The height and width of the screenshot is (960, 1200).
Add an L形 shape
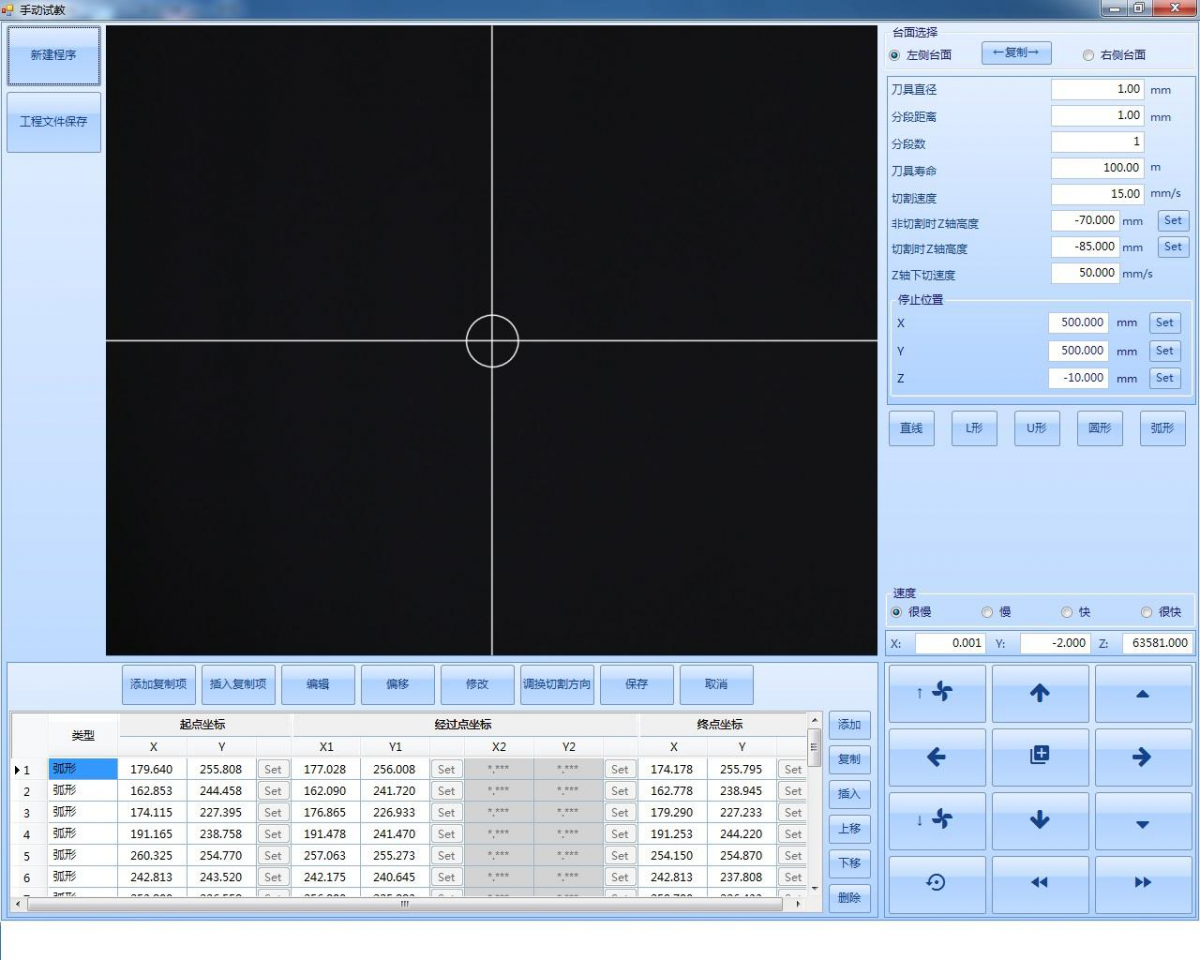974,428
